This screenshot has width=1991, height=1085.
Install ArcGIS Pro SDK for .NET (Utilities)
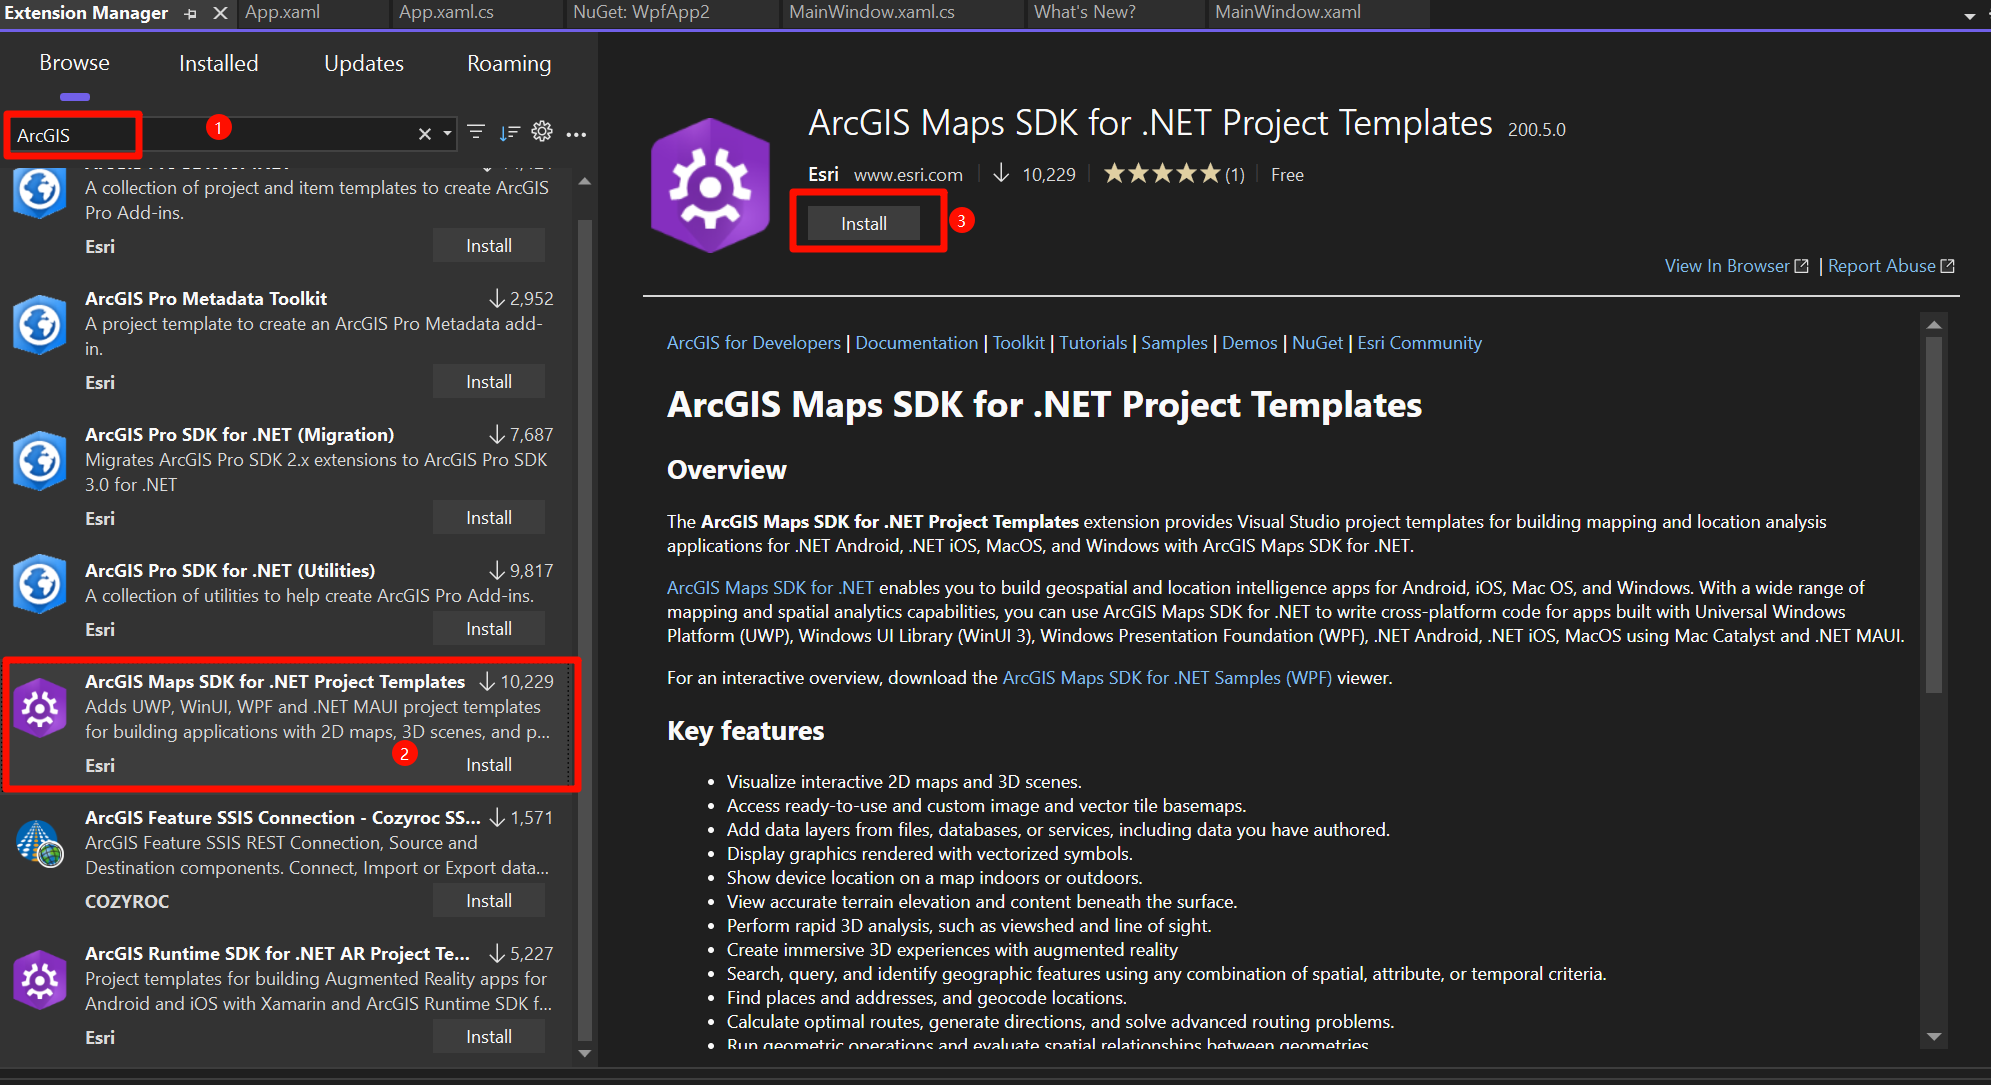click(489, 629)
